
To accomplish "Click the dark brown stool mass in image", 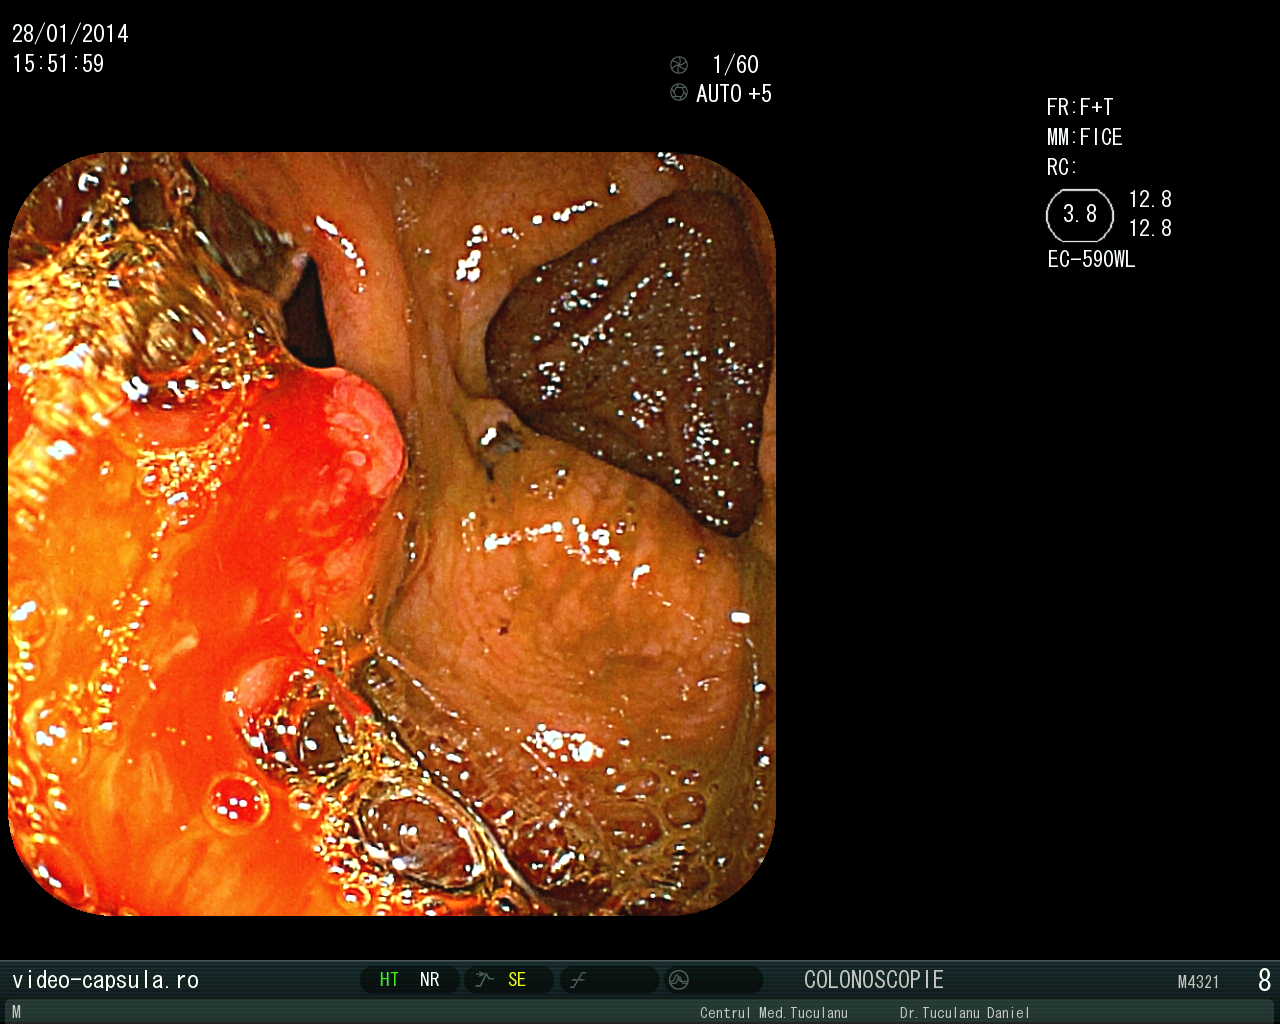I will coord(630,350).
